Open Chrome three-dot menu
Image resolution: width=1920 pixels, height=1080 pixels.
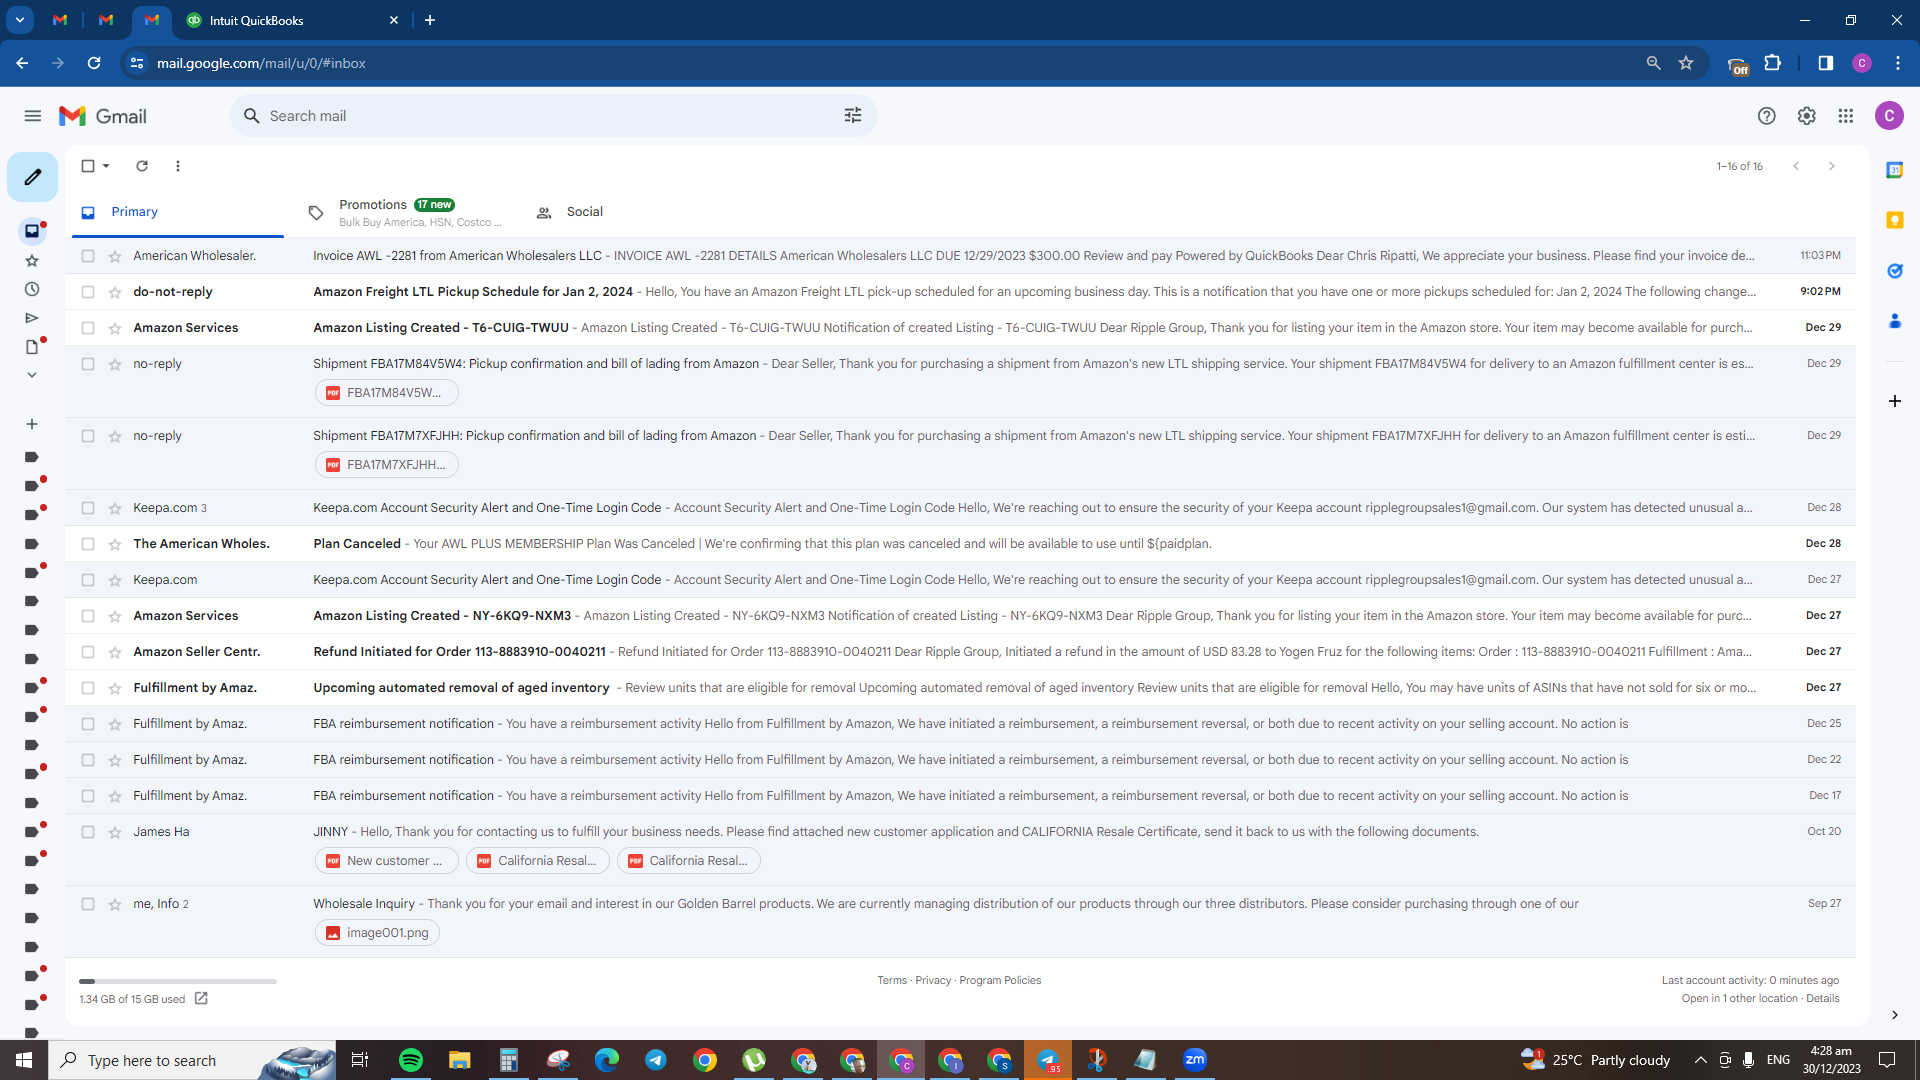click(x=1898, y=63)
